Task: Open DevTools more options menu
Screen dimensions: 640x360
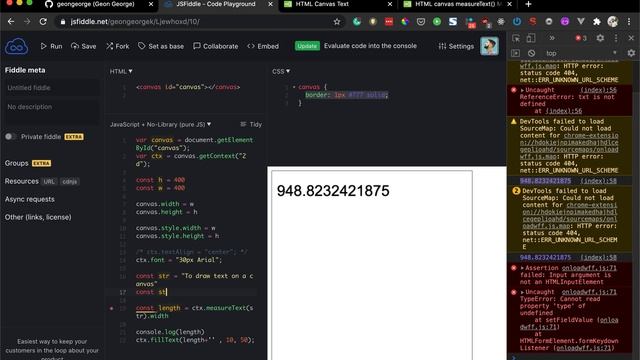Action: pyautogui.click(x=616, y=38)
